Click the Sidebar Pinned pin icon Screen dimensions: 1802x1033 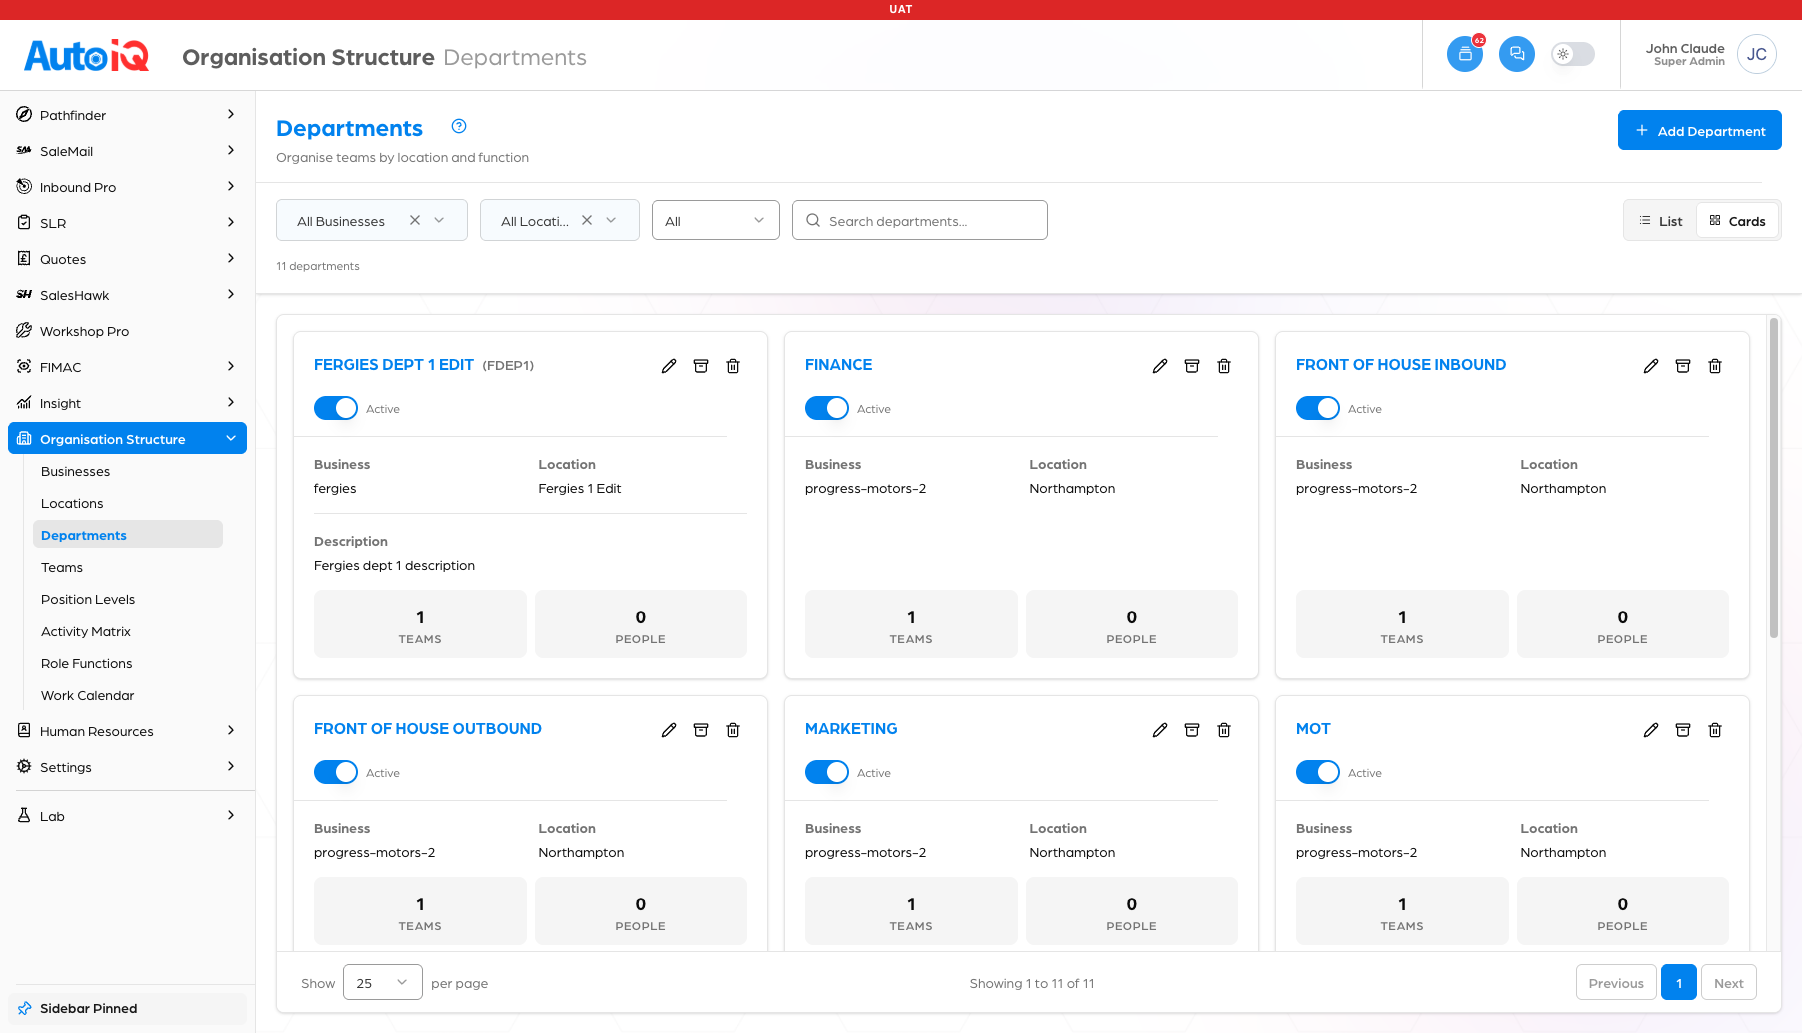pyautogui.click(x=25, y=1008)
